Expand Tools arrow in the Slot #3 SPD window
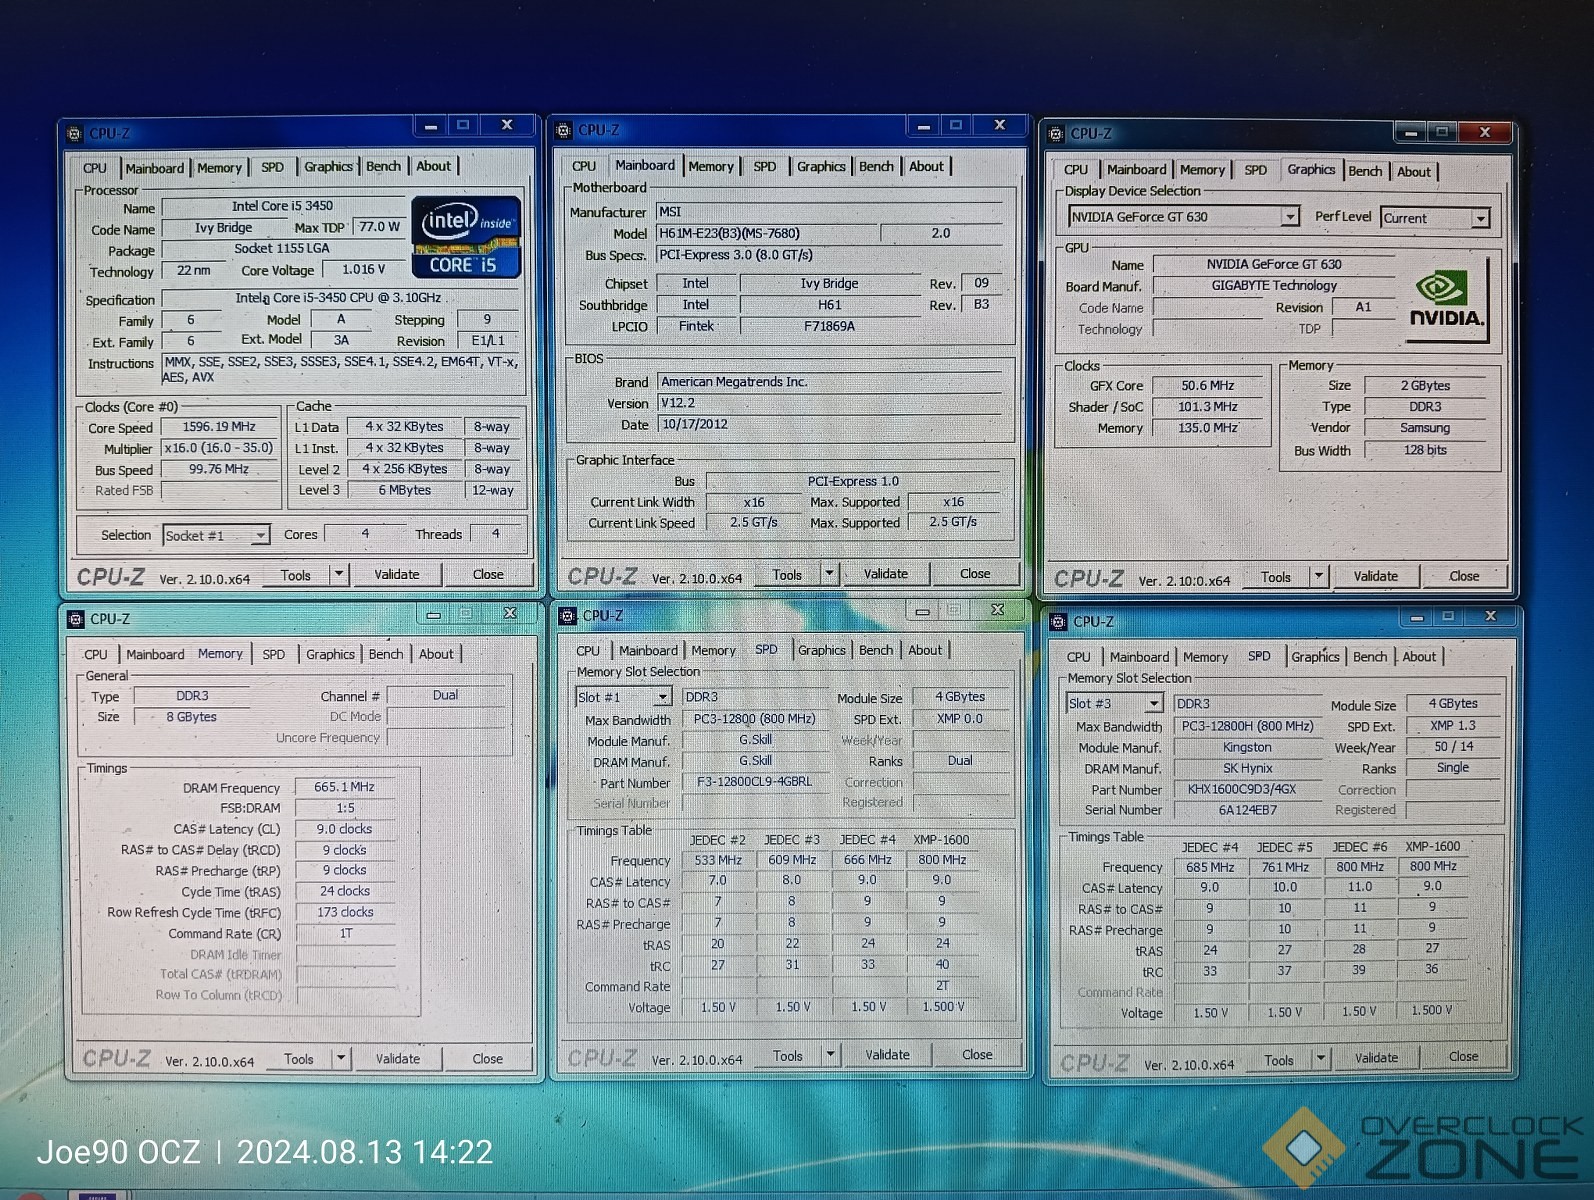Viewport: 1594px width, 1200px height. click(x=1320, y=1058)
